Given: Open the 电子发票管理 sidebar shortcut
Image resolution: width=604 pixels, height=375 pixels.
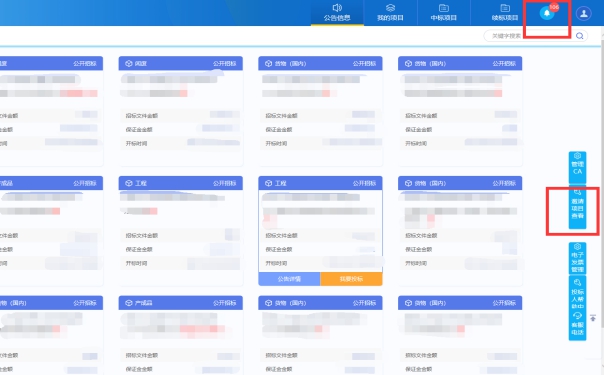Looking at the screenshot, I should [x=577, y=258].
